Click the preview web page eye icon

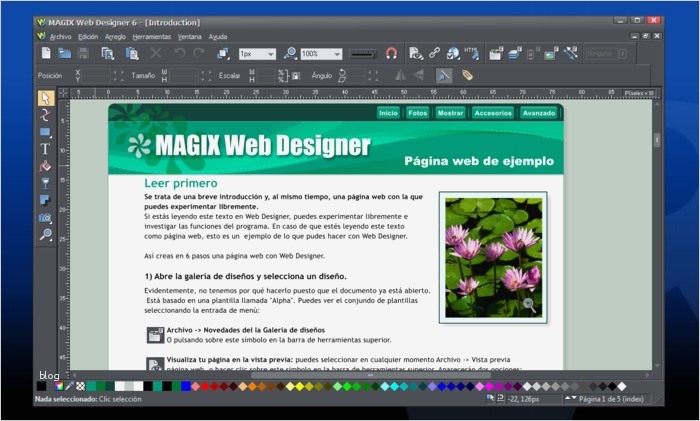[416, 54]
